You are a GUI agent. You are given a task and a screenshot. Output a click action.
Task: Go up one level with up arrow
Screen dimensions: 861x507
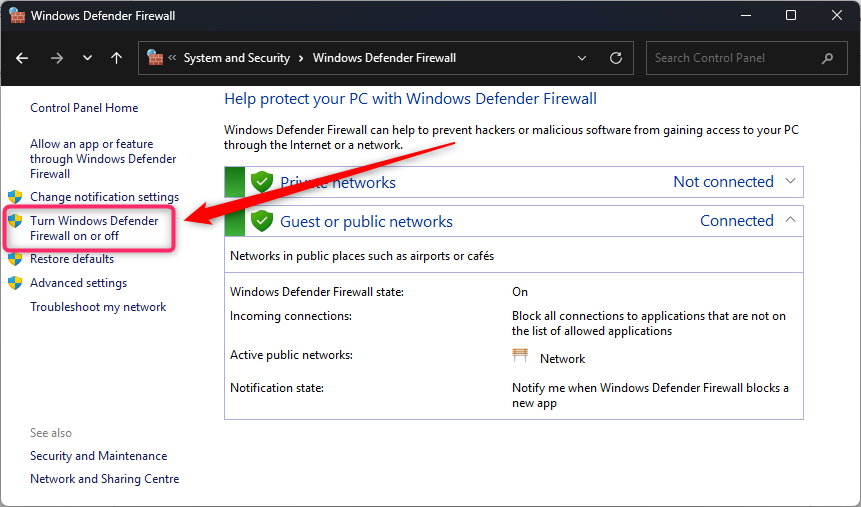pyautogui.click(x=116, y=58)
